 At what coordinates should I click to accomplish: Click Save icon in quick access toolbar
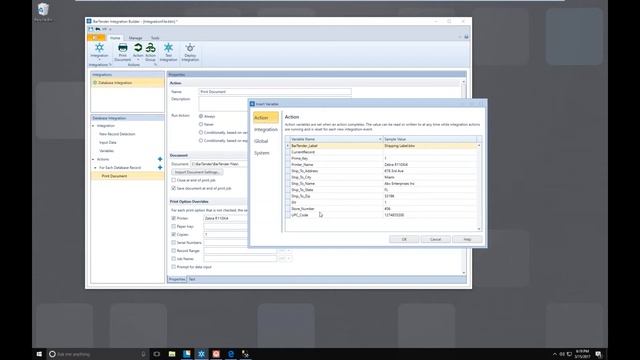tap(91, 29)
